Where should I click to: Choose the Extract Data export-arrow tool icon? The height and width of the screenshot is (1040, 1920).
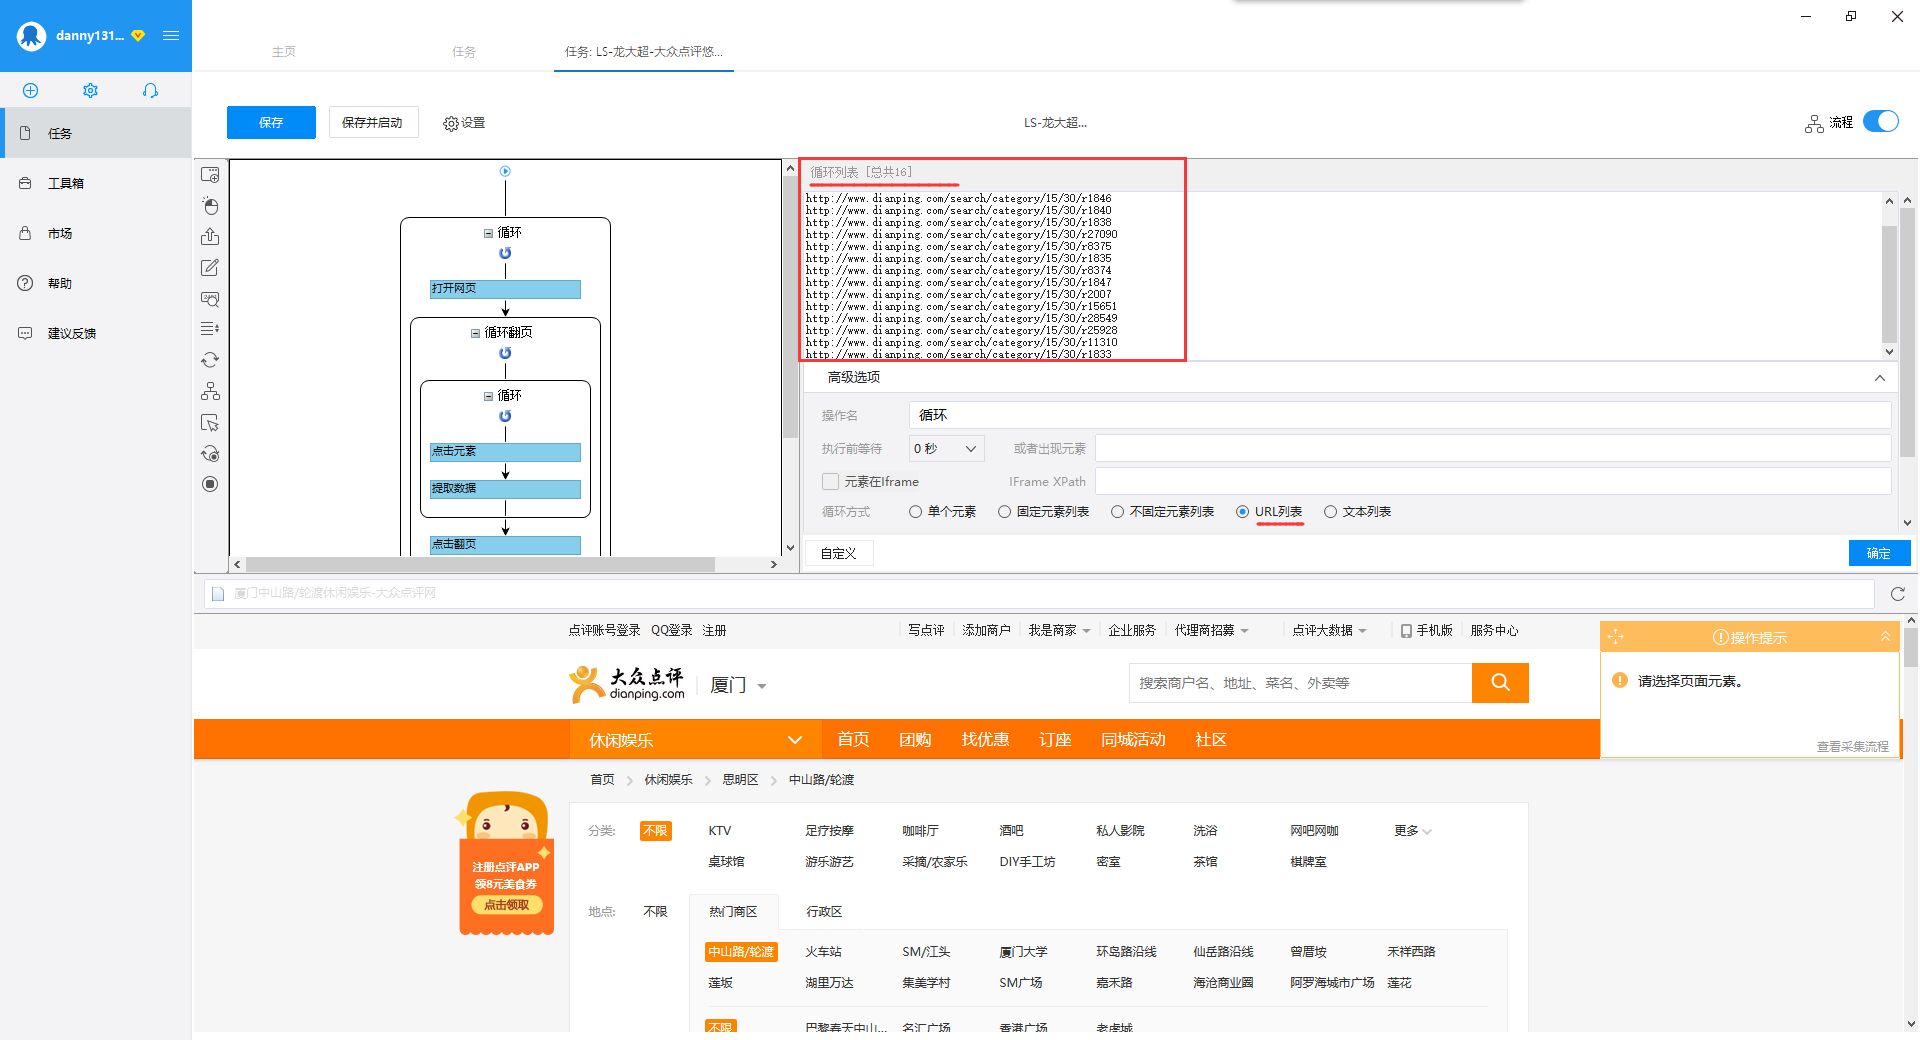[x=210, y=236]
